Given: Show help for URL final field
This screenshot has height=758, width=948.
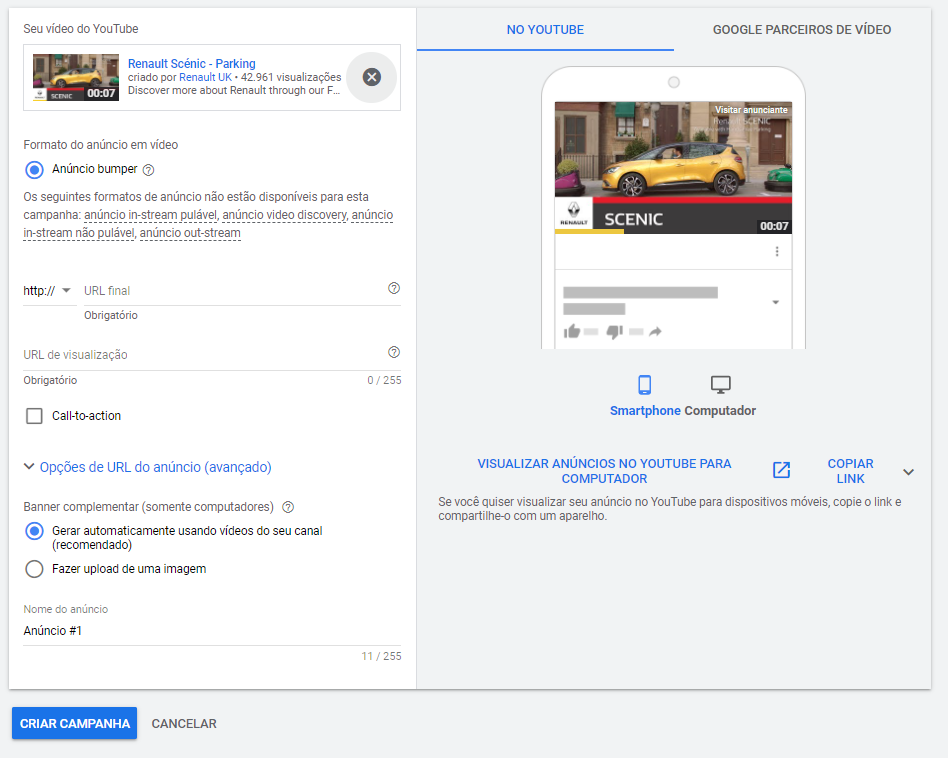Looking at the screenshot, I should (x=394, y=288).
